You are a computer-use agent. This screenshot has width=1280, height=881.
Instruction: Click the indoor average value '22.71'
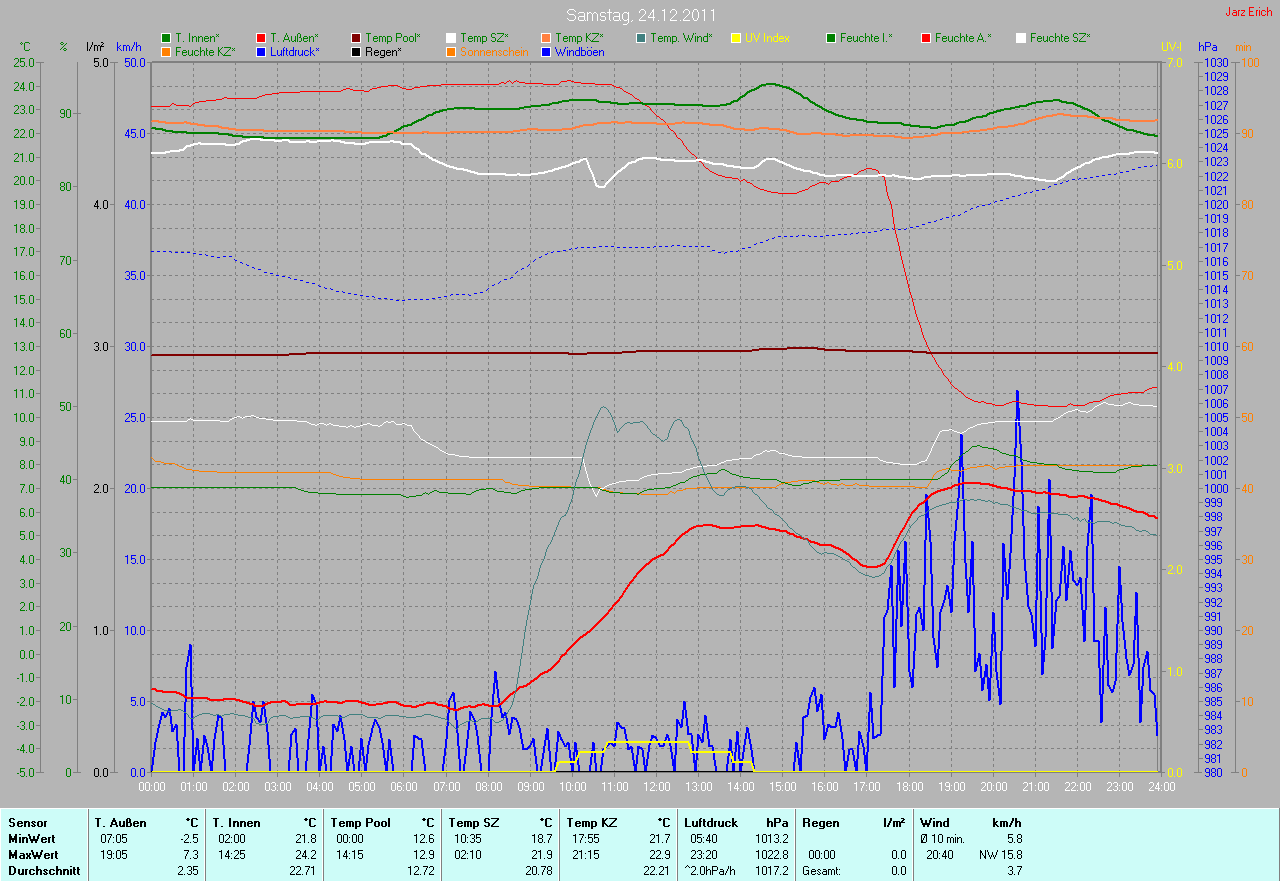point(302,871)
